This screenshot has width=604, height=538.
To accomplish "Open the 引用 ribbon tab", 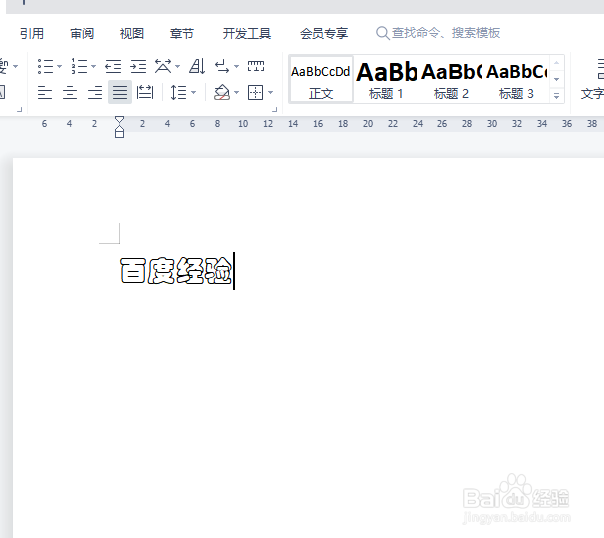I will 32,34.
